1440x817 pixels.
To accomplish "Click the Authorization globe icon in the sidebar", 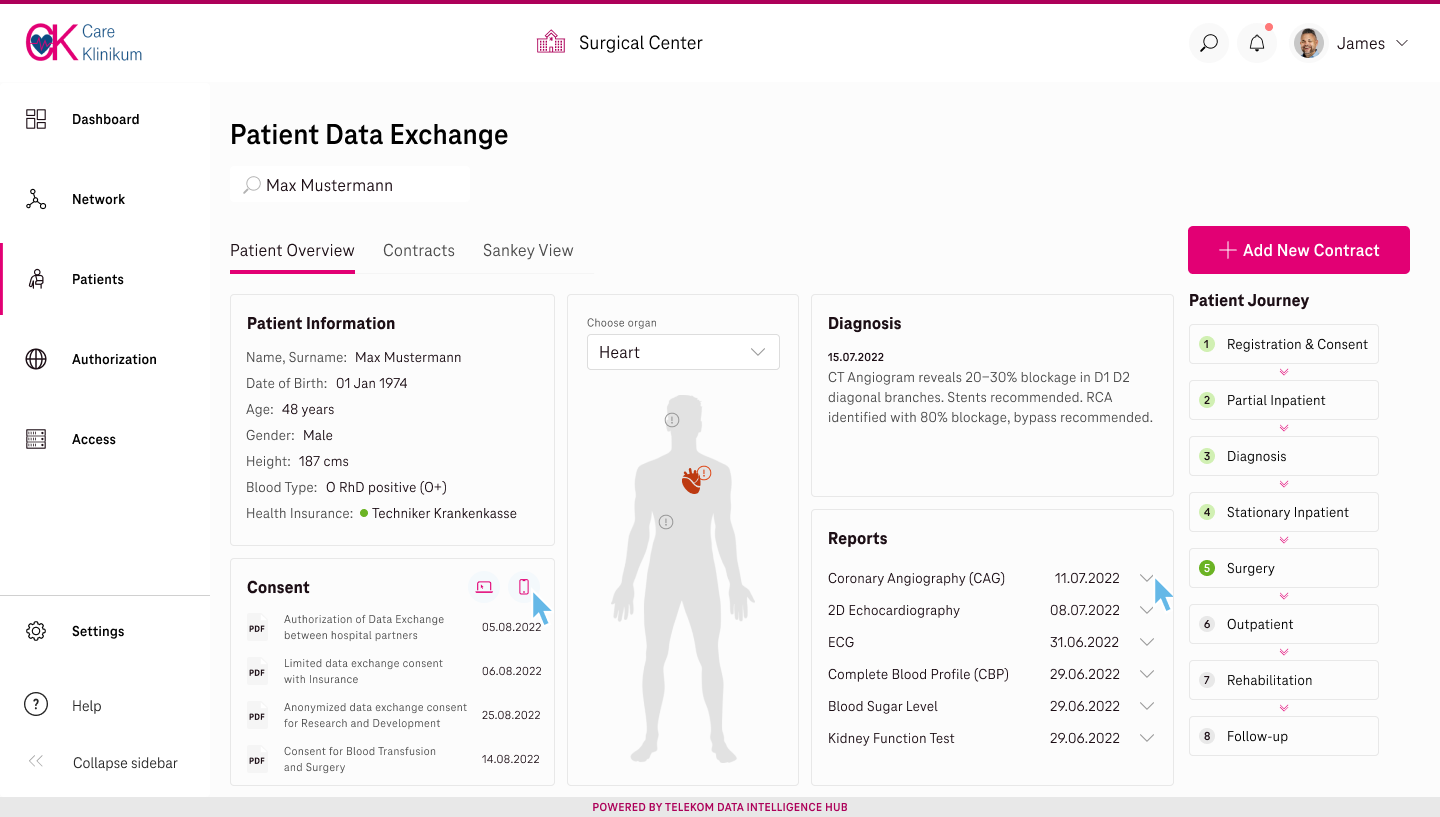I will tap(35, 359).
